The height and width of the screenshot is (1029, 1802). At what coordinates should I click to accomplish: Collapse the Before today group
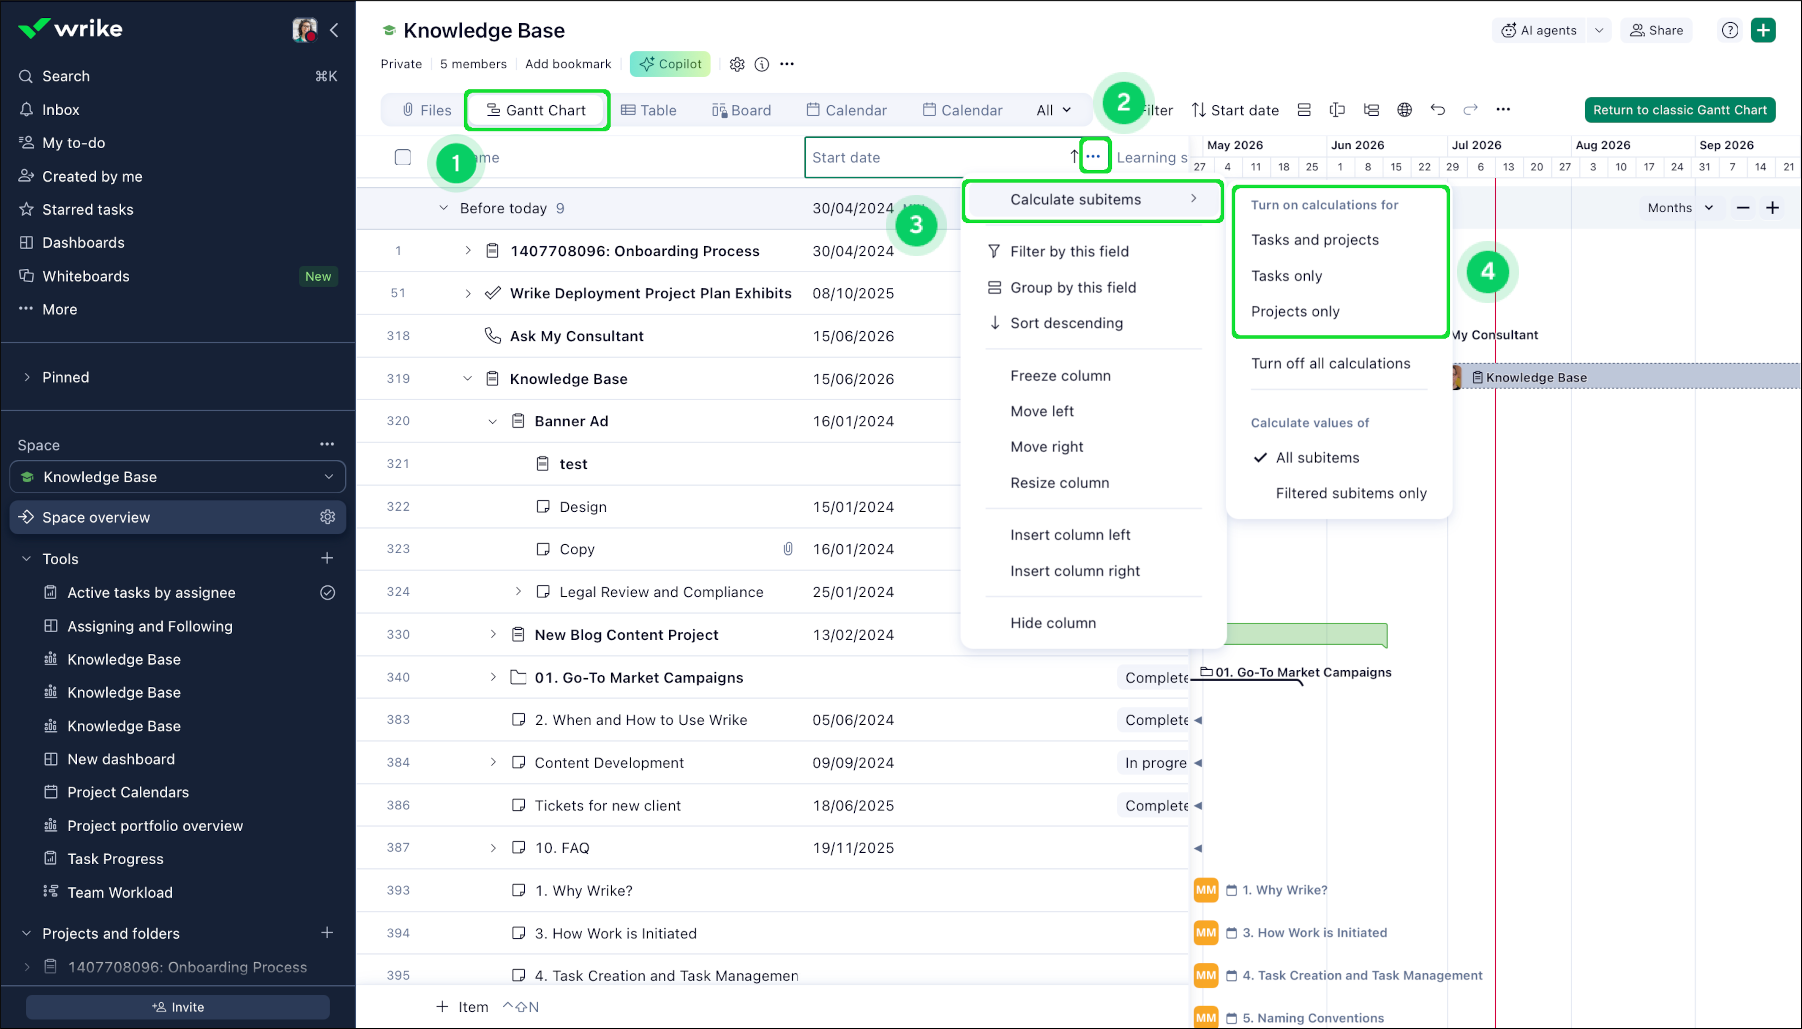click(x=443, y=208)
